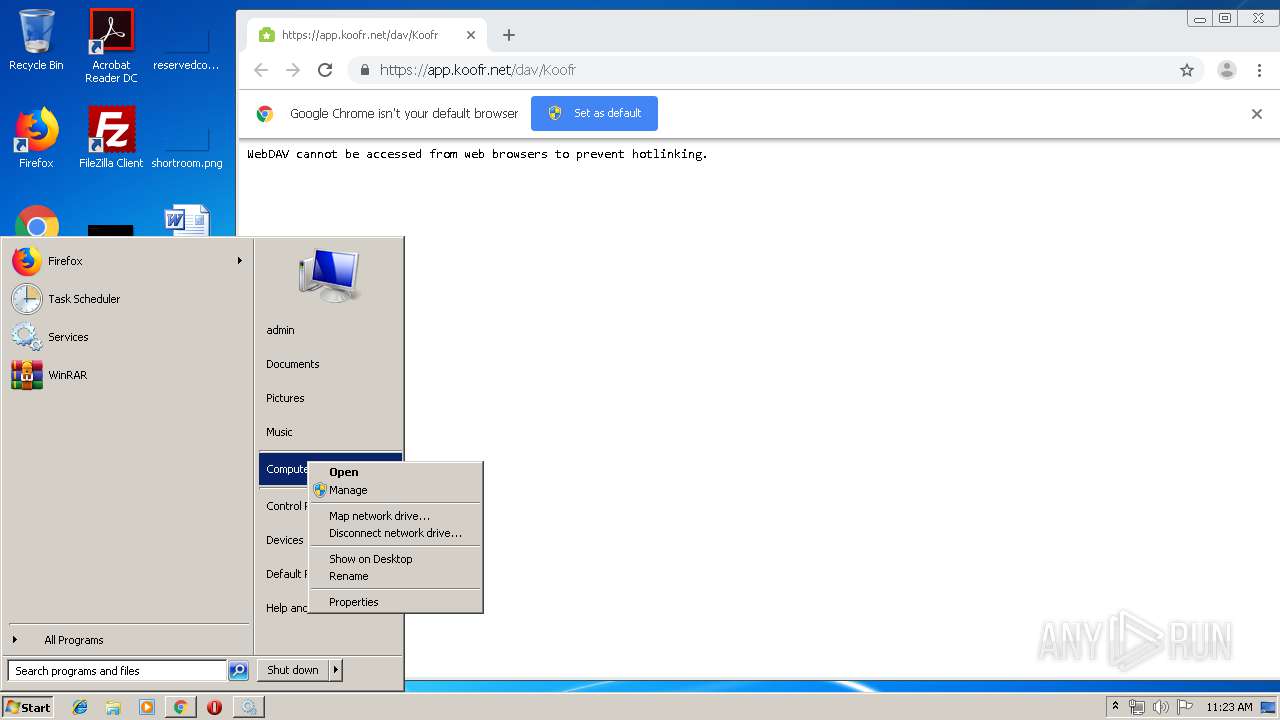Screen dimensions: 1280x720
Task: Choose Properties in the context menu
Action: tap(395, 602)
